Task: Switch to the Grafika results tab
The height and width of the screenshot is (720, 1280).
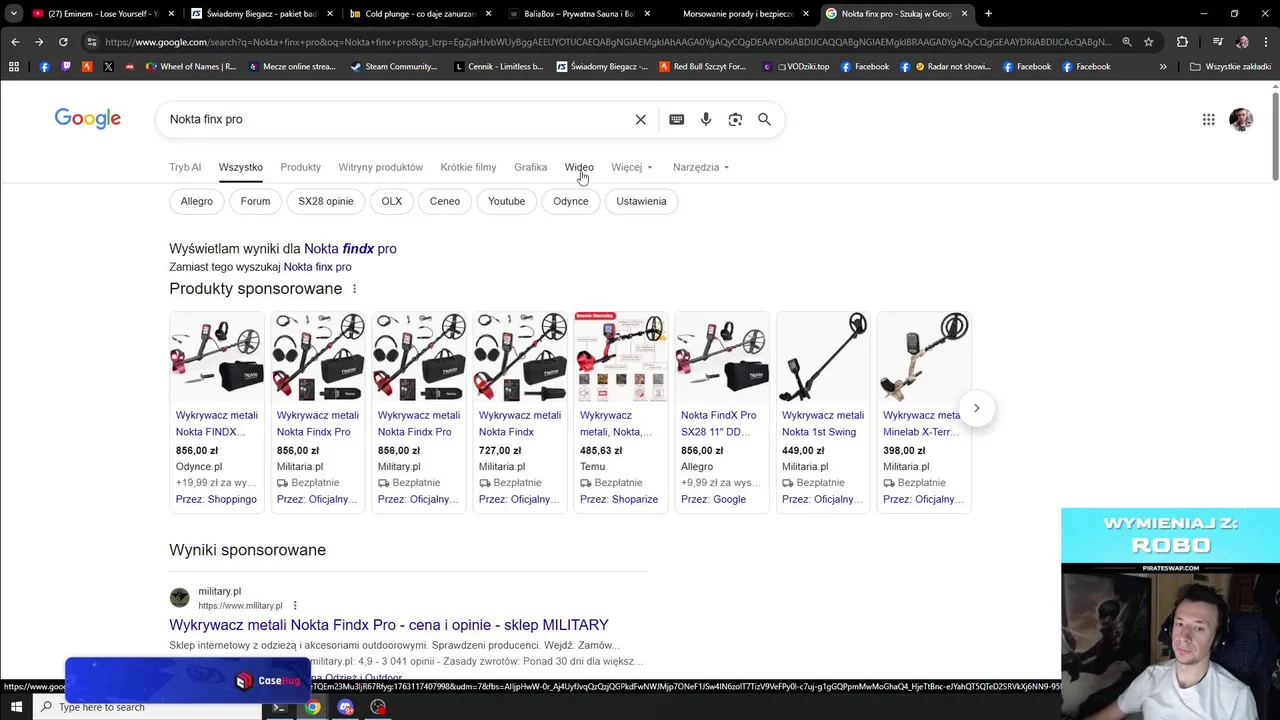Action: coord(530,167)
